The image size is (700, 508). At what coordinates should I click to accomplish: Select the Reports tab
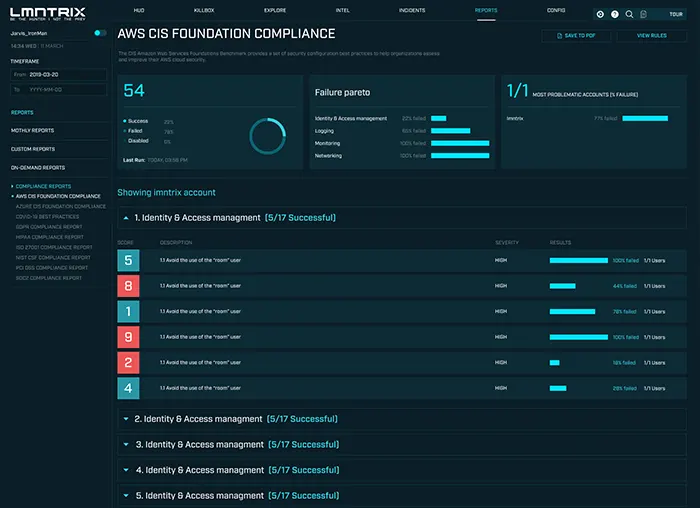[x=486, y=10]
